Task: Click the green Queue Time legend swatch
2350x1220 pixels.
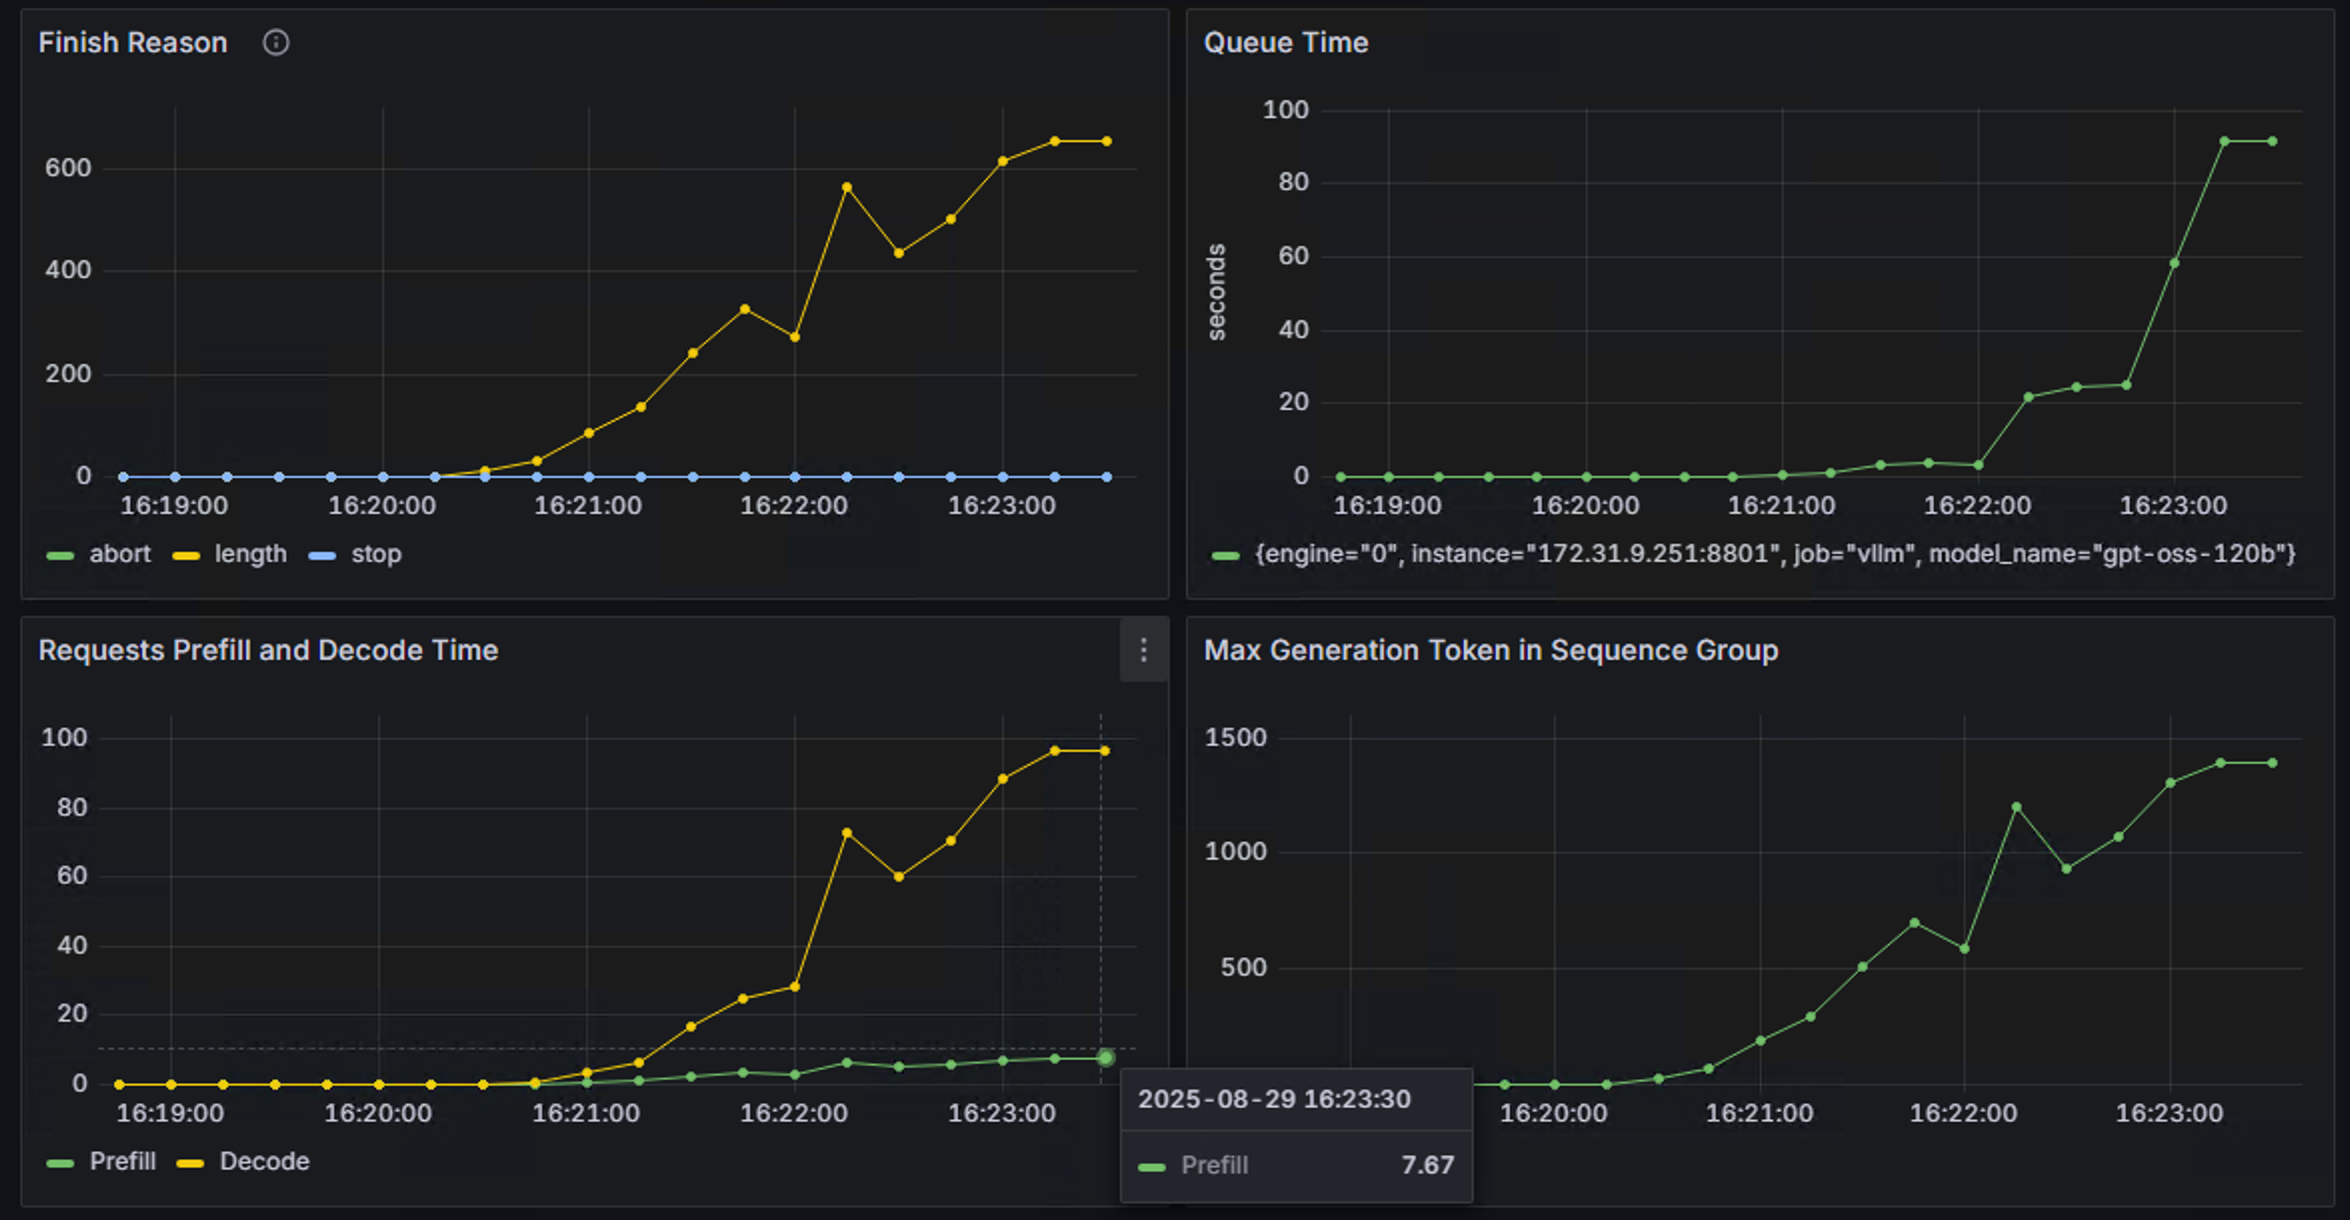Action: click(1225, 556)
